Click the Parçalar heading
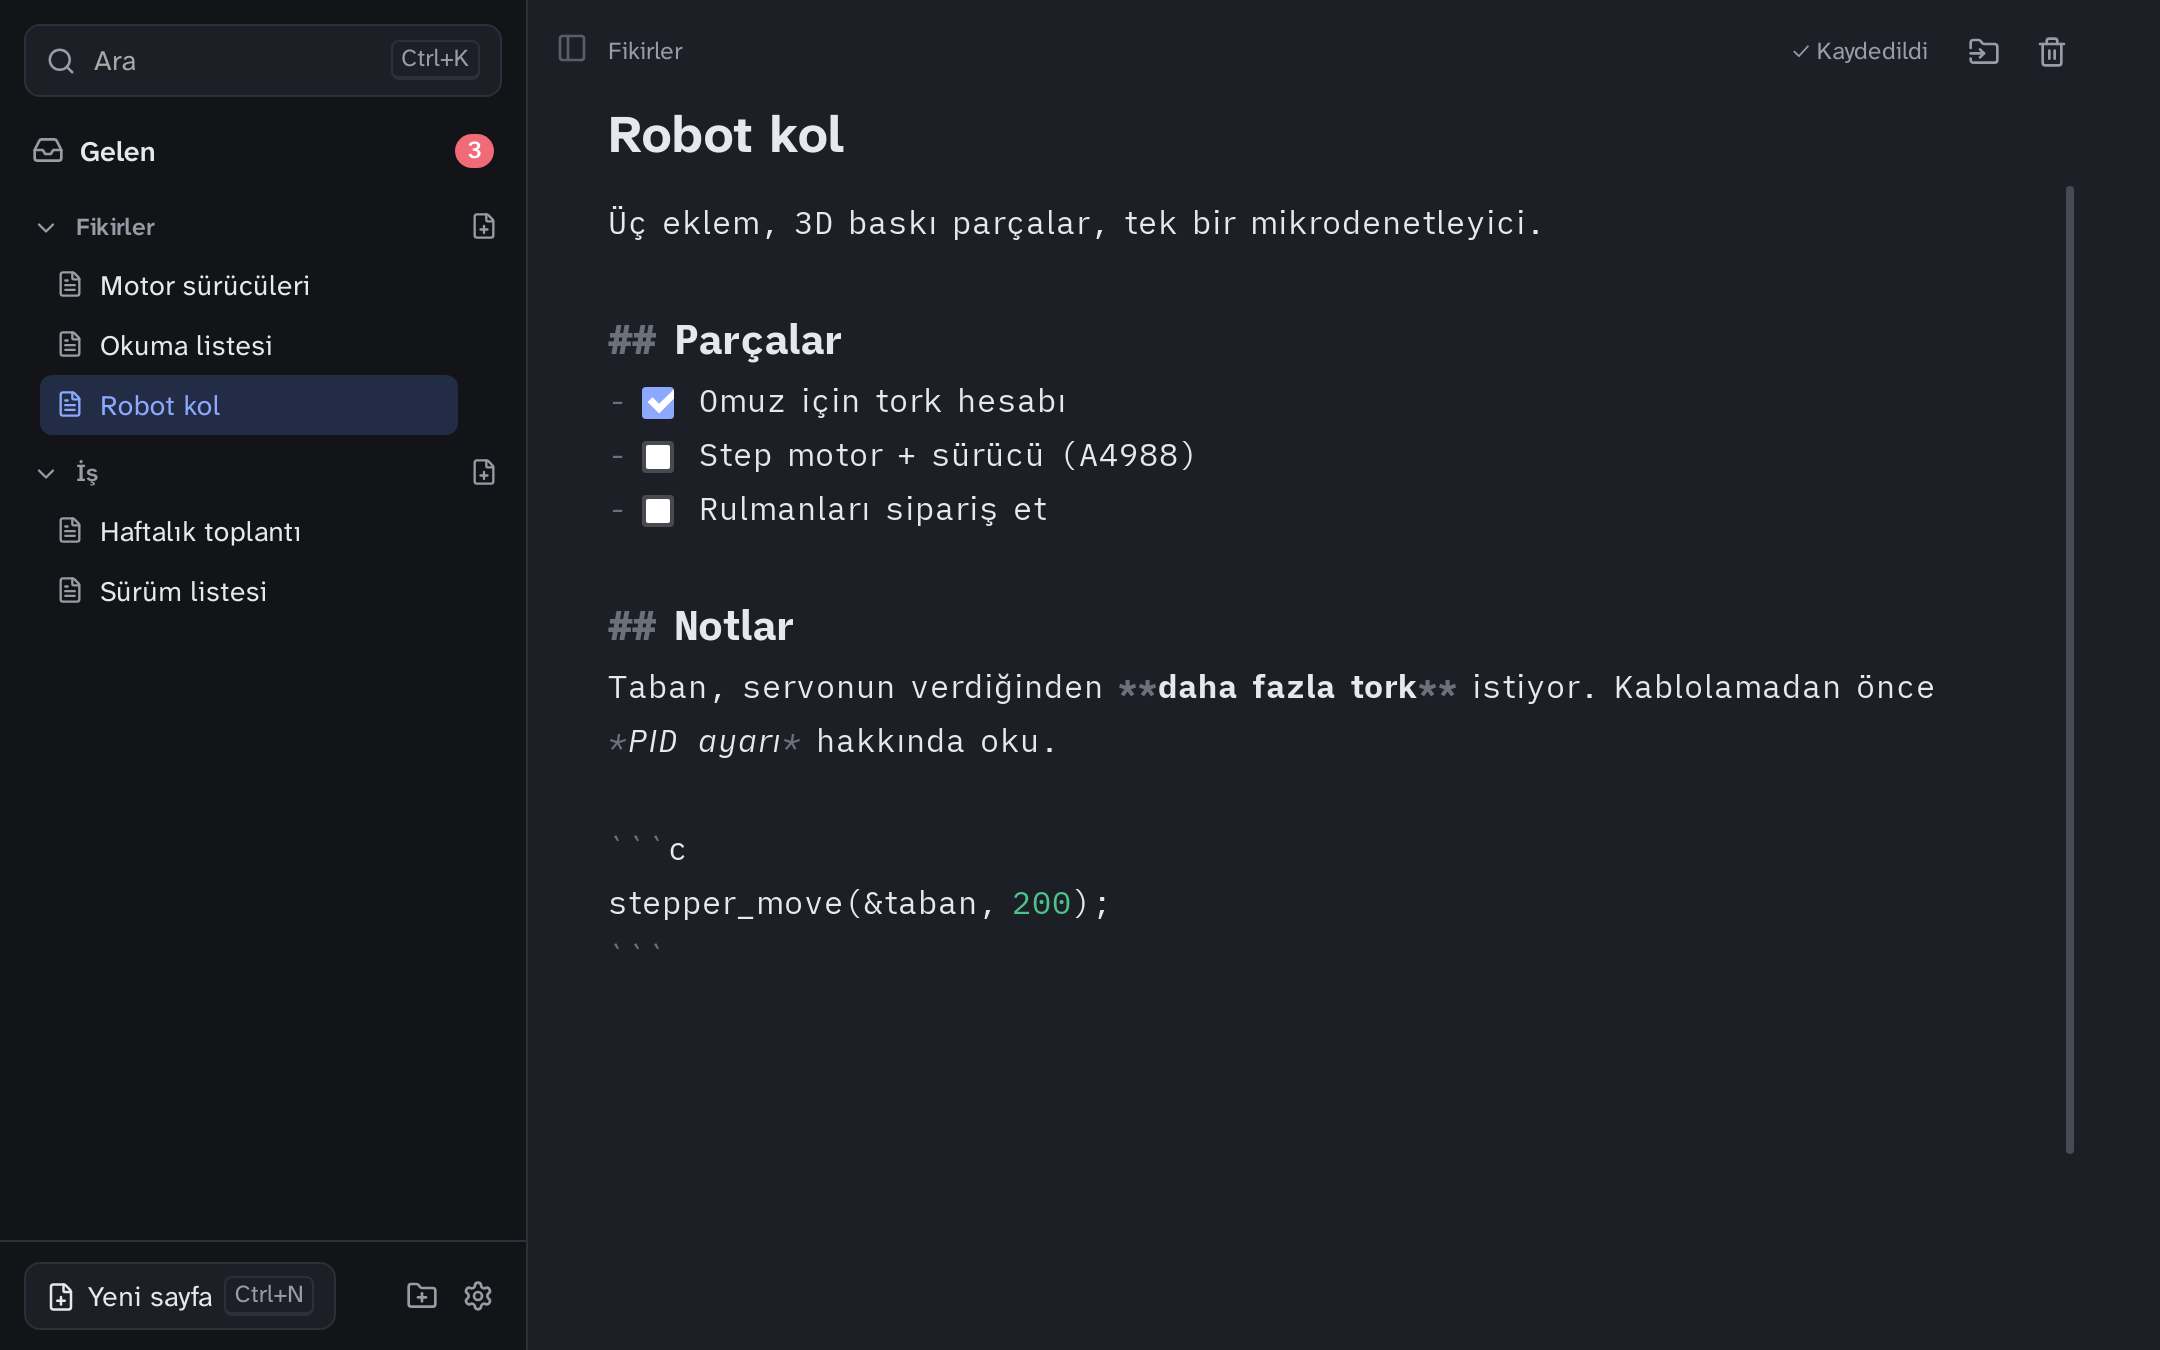Image resolution: width=2160 pixels, height=1350 pixels. (757, 340)
